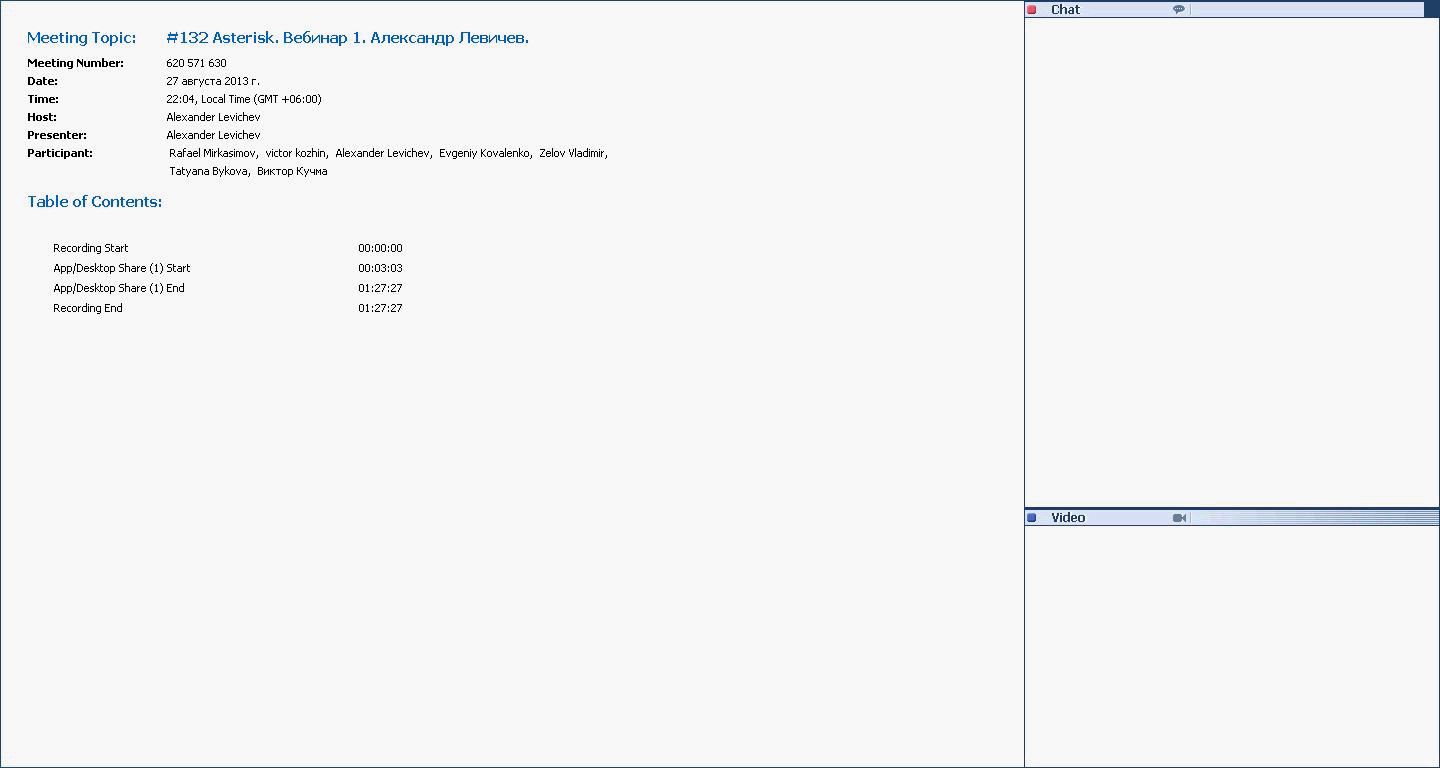Click the Time: label
The width and height of the screenshot is (1440, 768).
click(x=43, y=99)
